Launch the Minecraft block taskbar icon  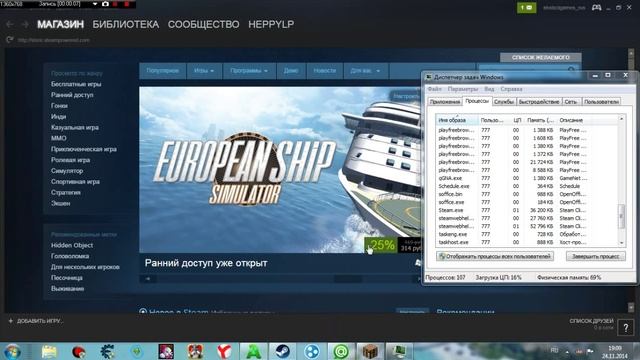pos(370,351)
